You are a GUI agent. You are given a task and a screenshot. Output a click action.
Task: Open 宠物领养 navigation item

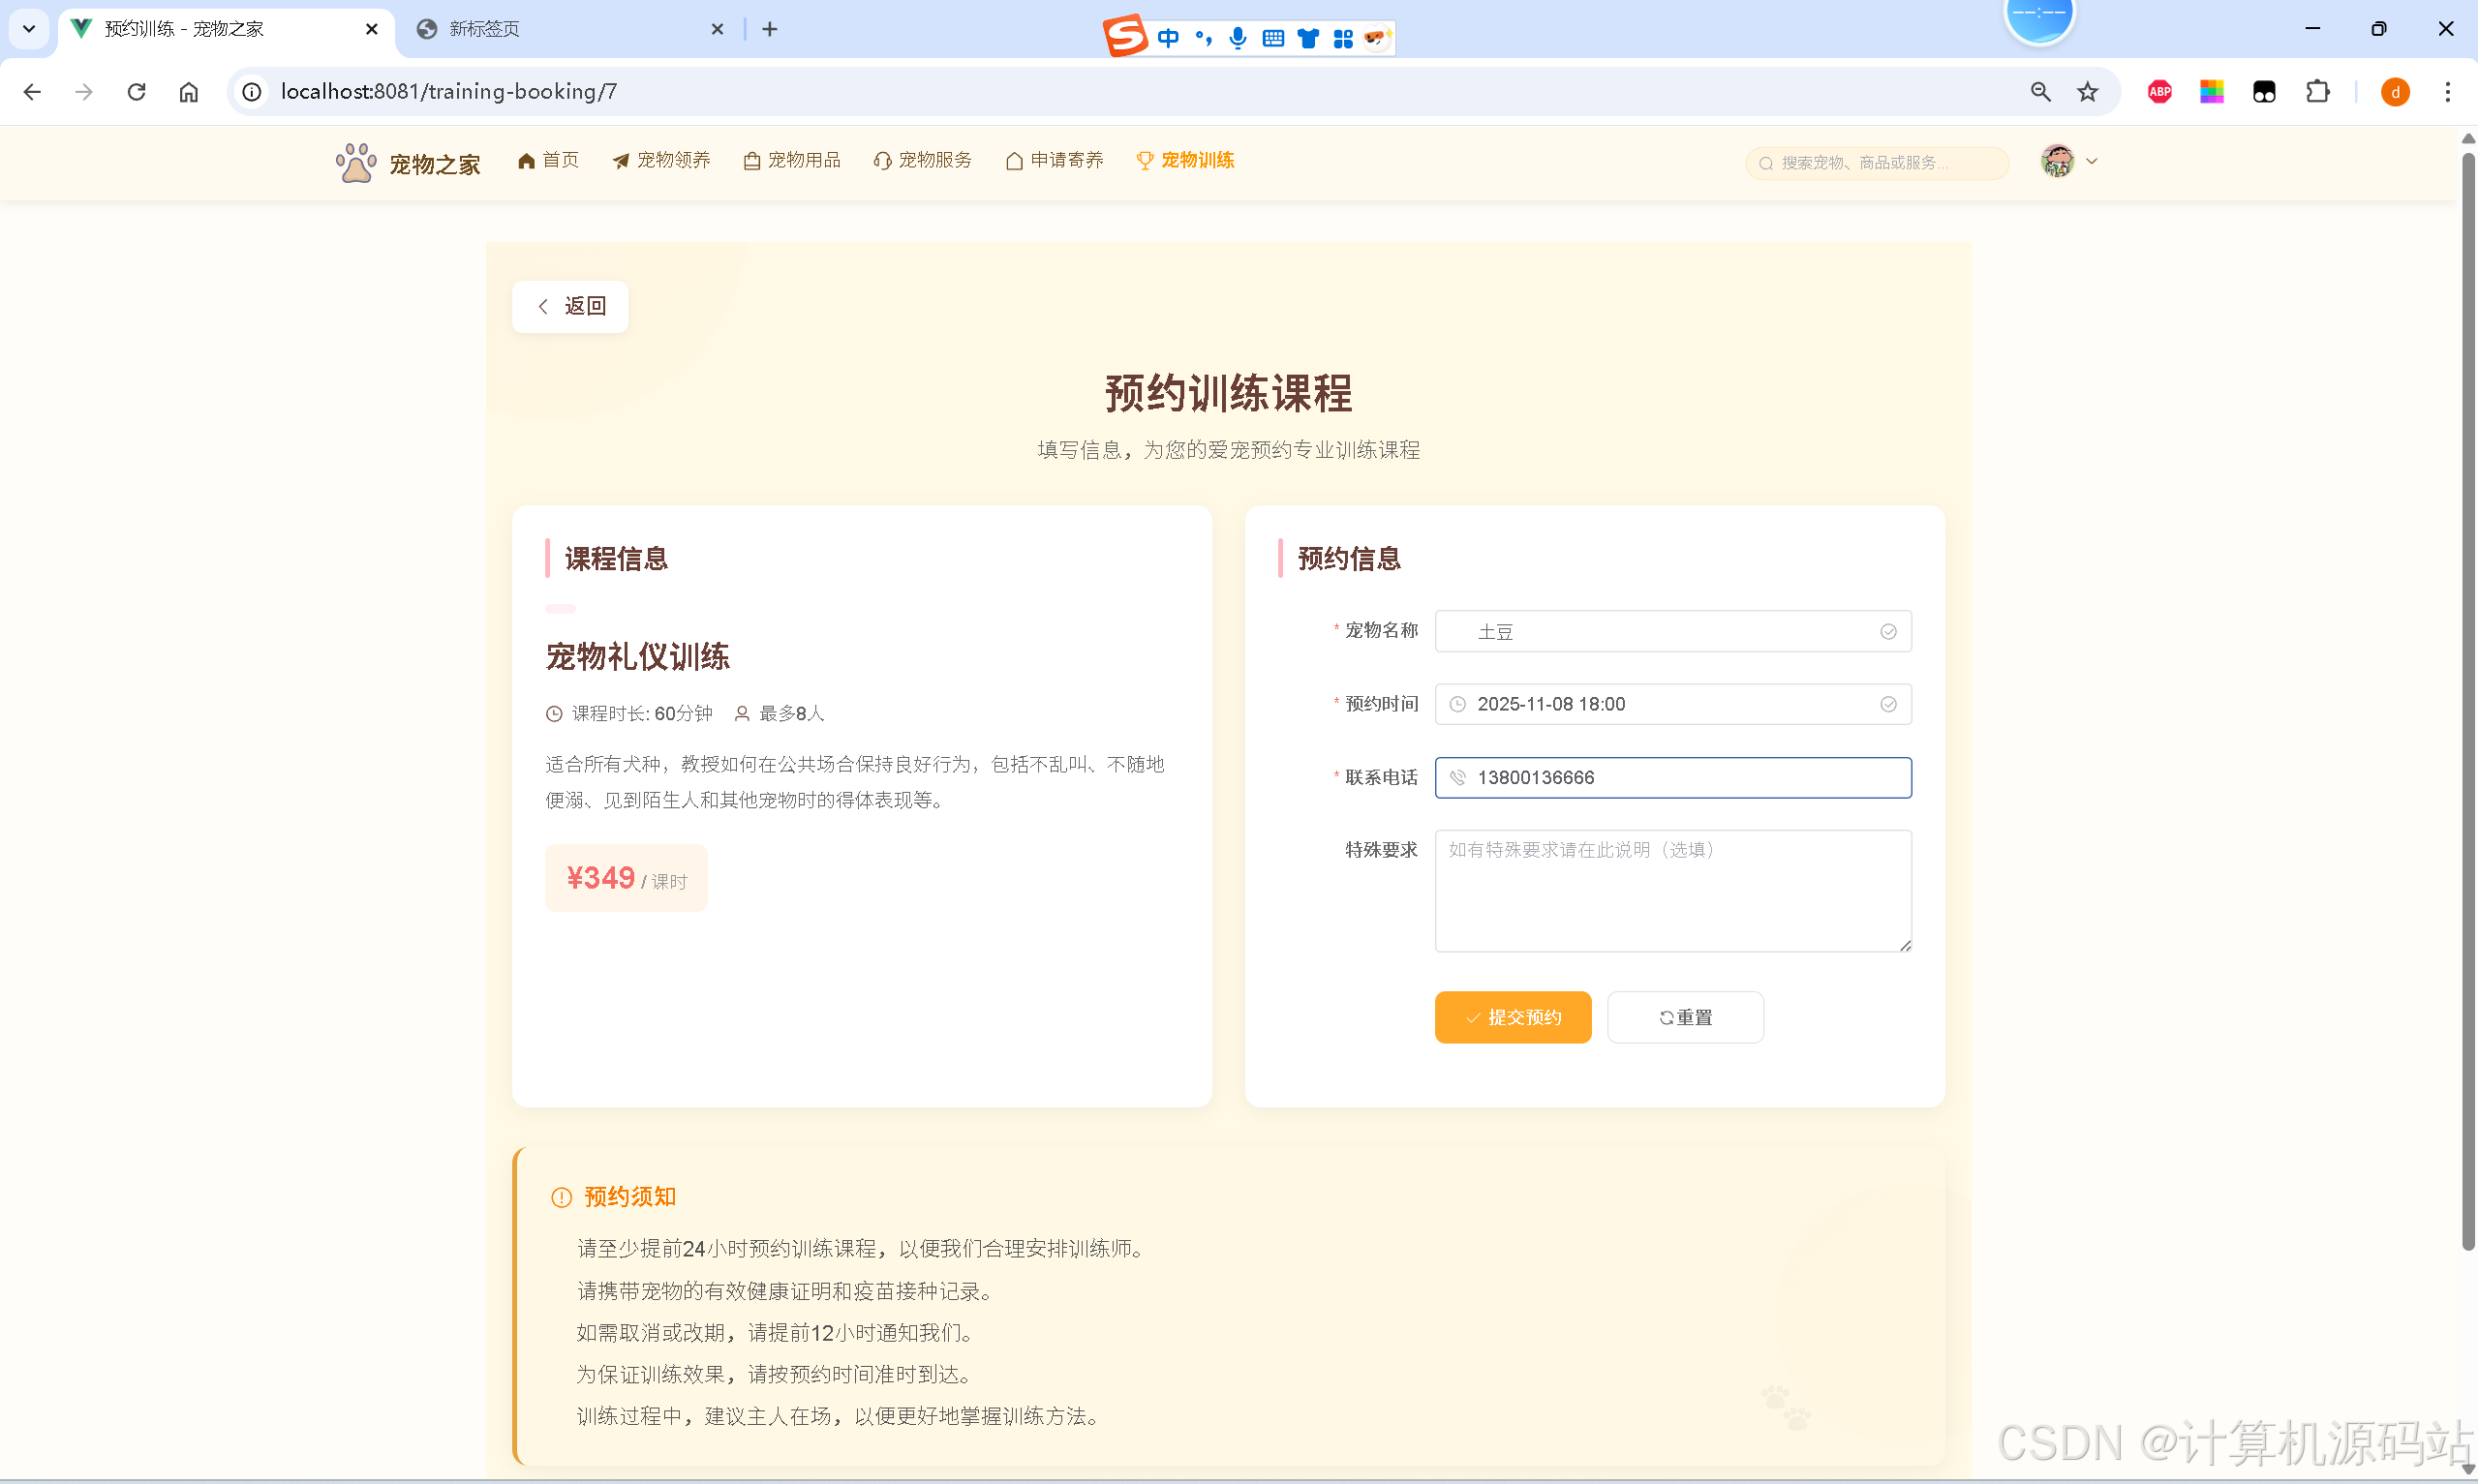tap(661, 160)
